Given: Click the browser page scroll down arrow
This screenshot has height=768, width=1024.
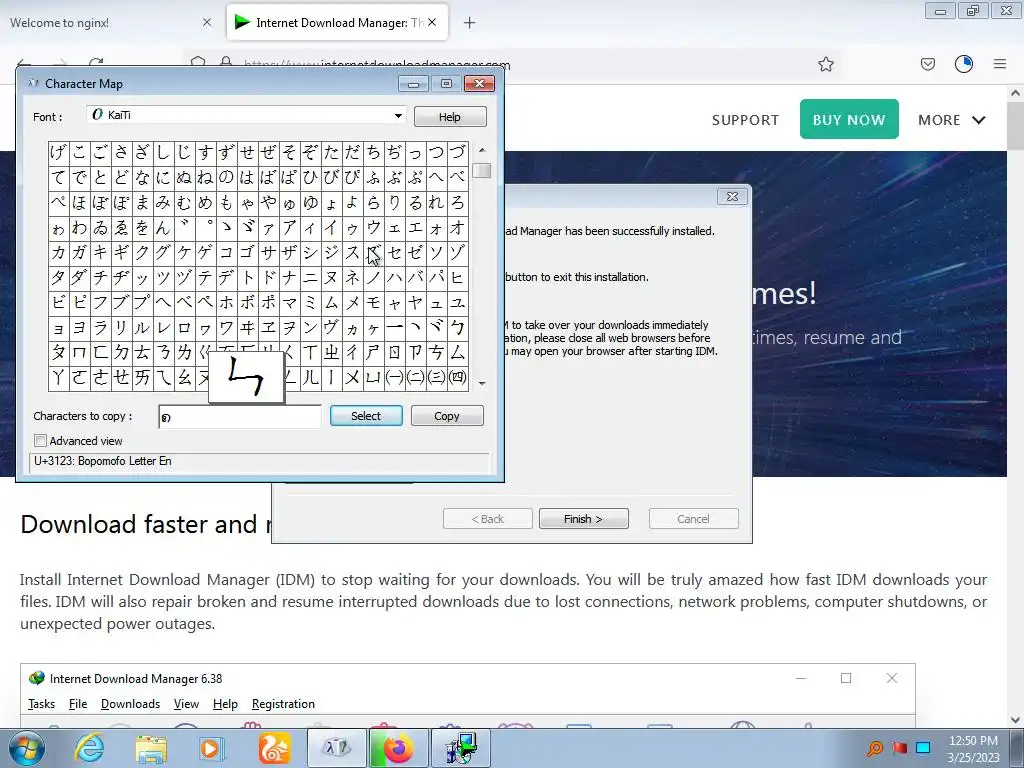Looking at the screenshot, I should [1016, 720].
